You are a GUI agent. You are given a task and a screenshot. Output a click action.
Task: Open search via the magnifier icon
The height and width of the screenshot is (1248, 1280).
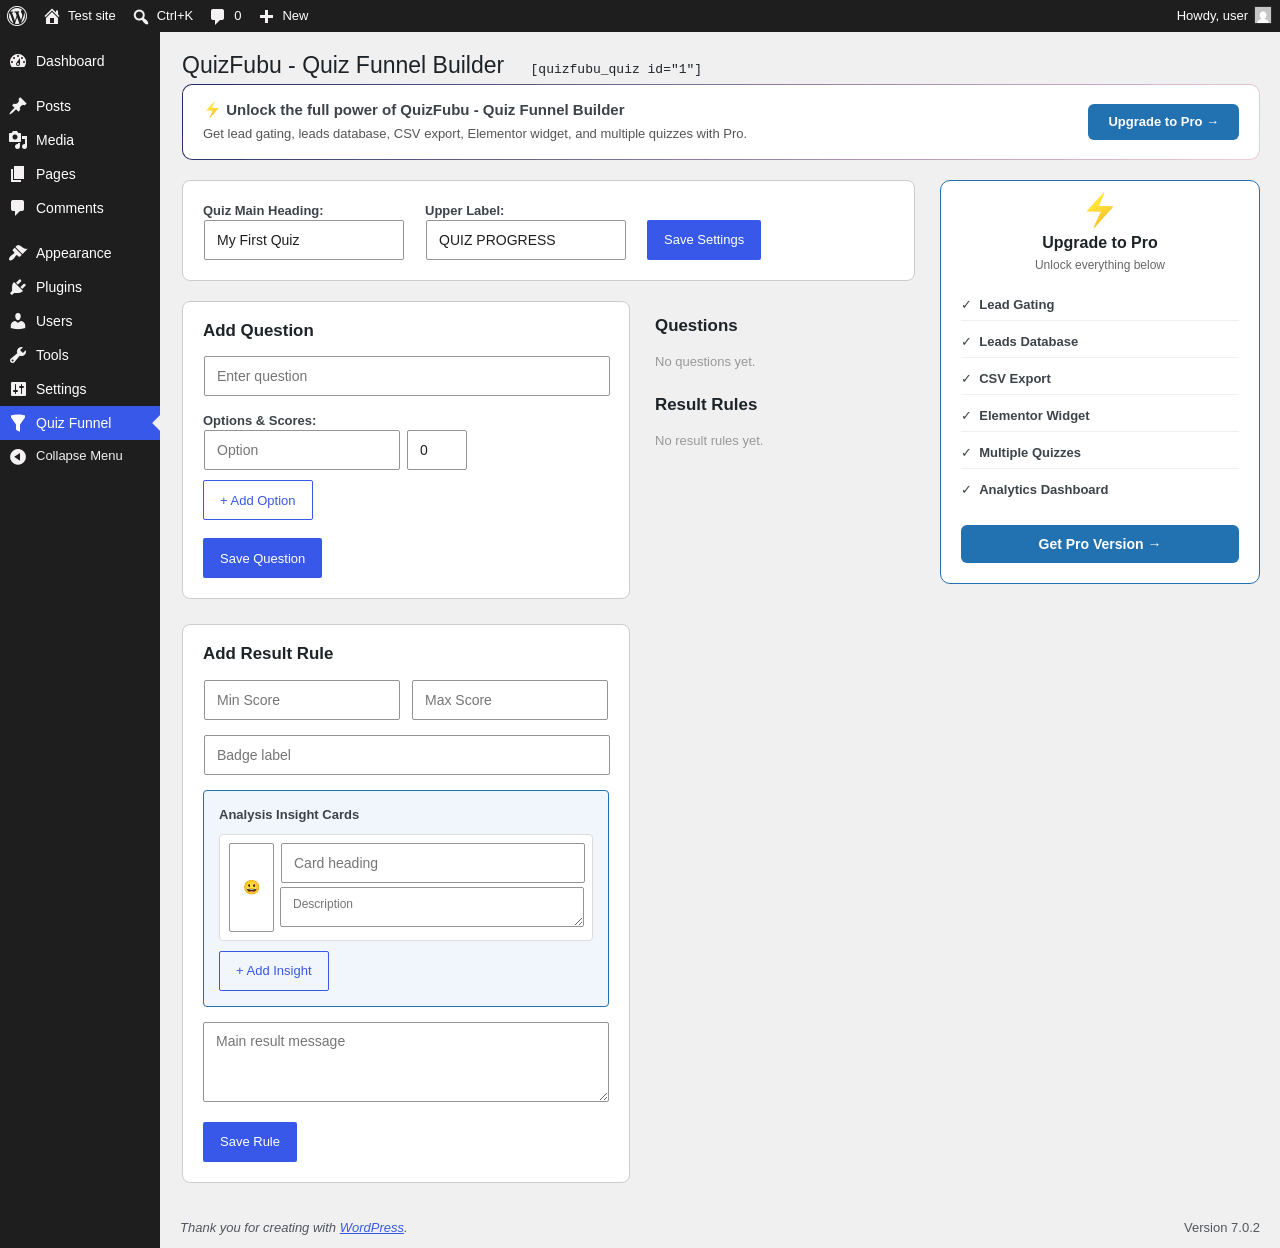tap(141, 16)
